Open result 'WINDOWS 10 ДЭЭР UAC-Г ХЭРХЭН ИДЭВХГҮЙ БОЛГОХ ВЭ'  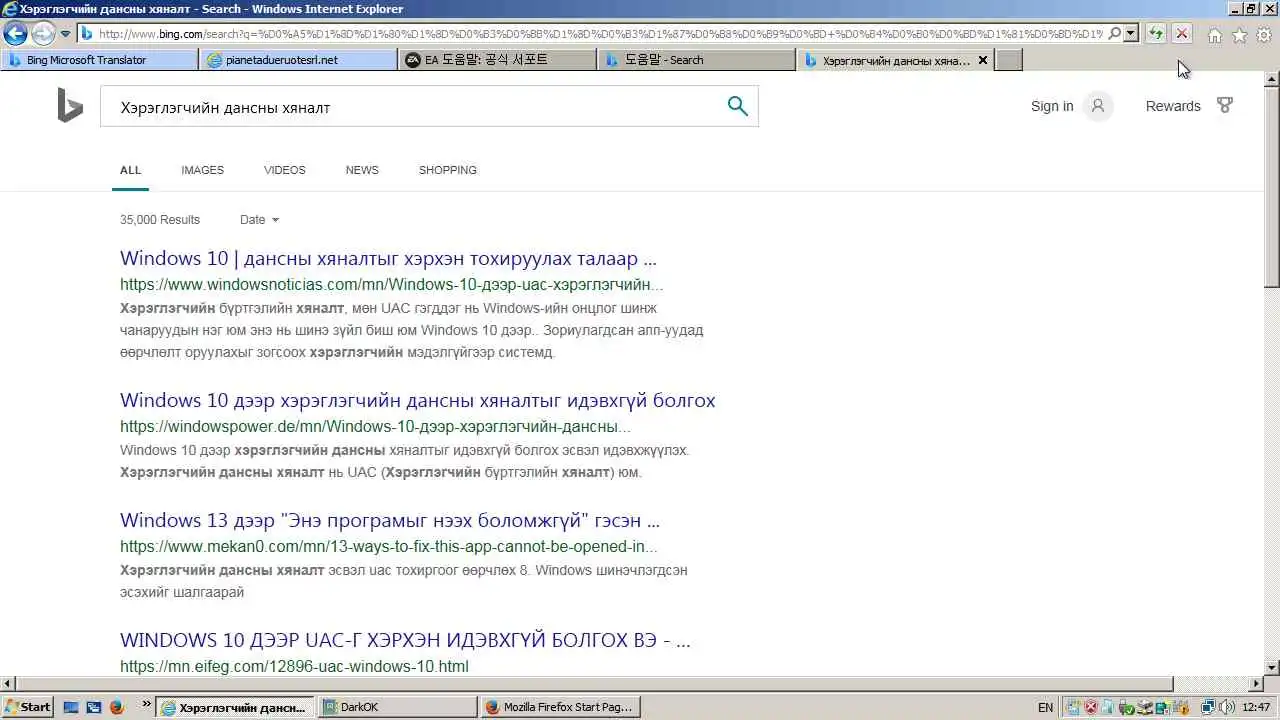(x=405, y=640)
